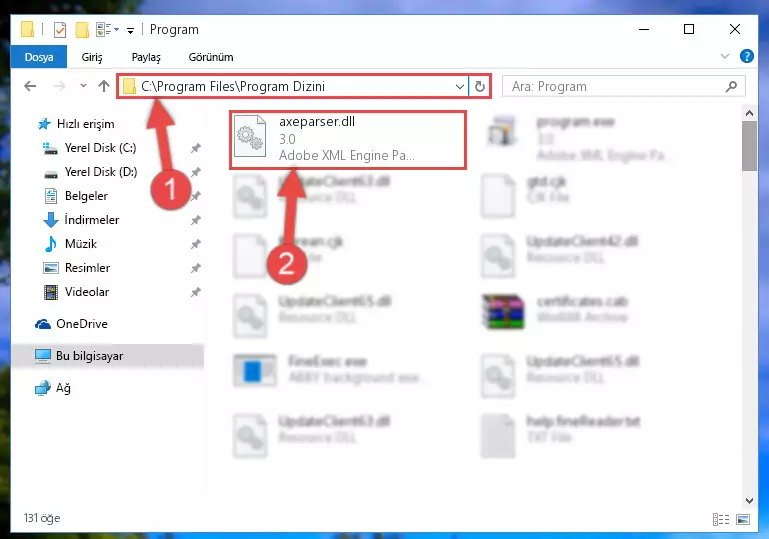Click the axeparser.dll gear file icon

click(x=250, y=138)
